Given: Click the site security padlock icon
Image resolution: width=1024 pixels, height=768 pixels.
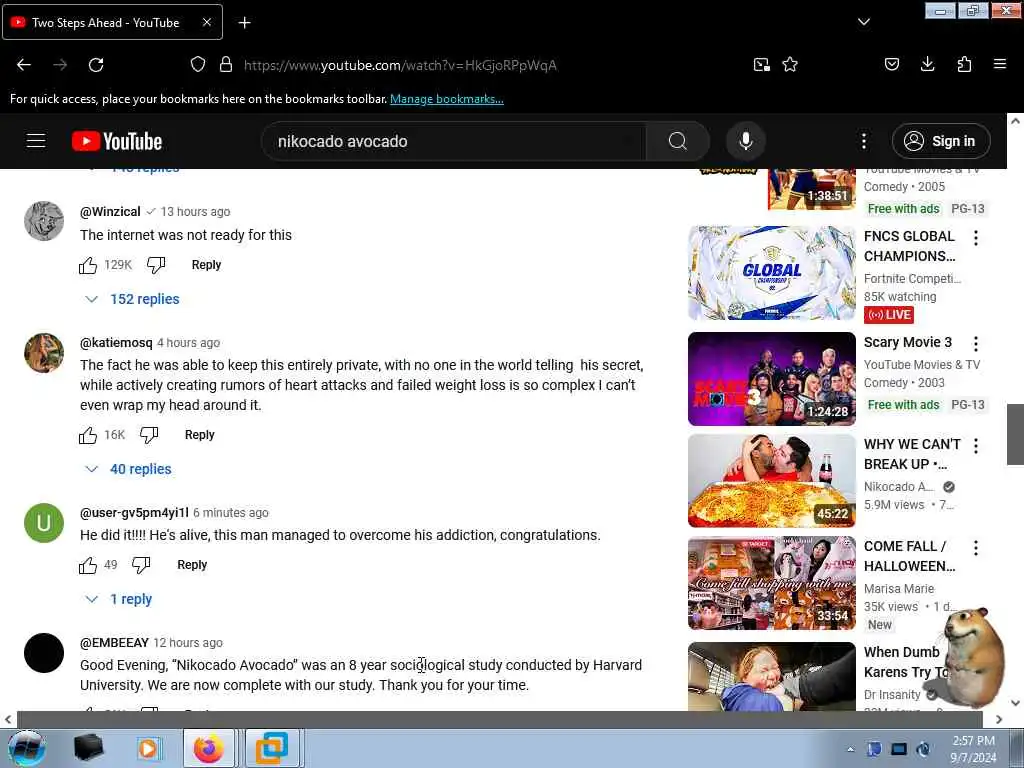Looking at the screenshot, I should tap(226, 65).
